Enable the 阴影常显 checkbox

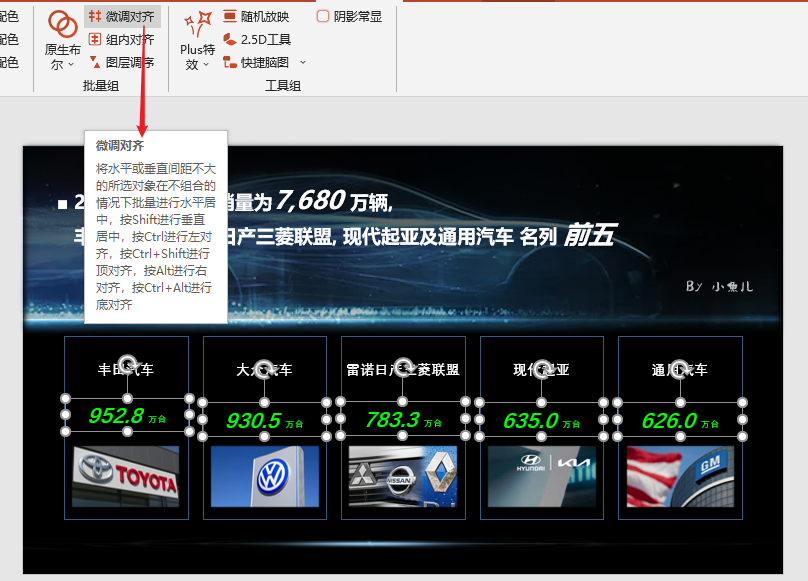(323, 16)
